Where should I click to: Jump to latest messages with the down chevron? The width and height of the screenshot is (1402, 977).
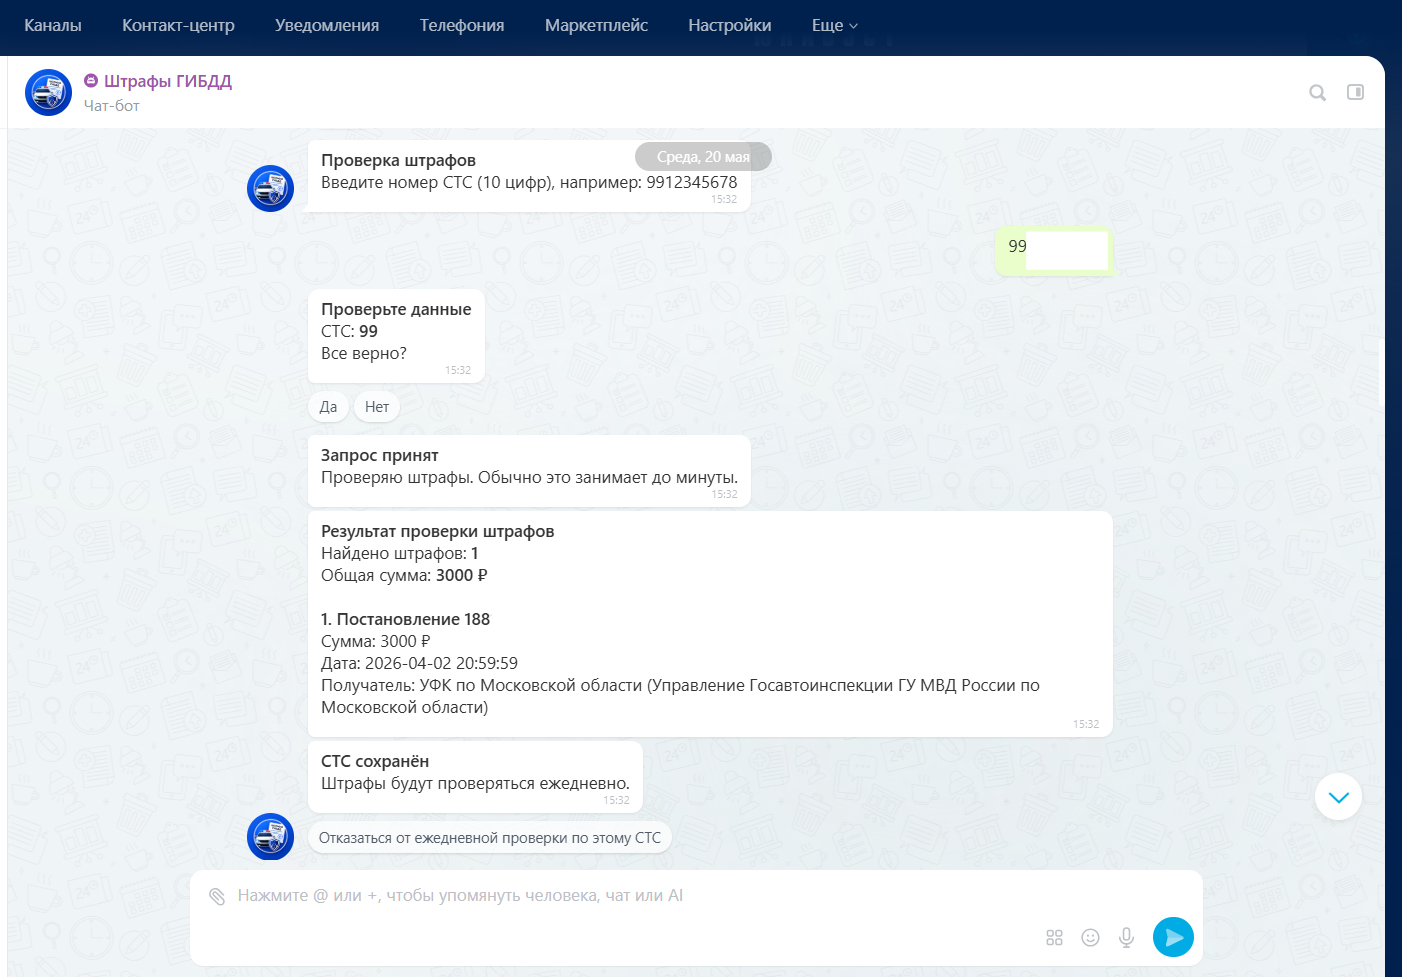point(1339,797)
